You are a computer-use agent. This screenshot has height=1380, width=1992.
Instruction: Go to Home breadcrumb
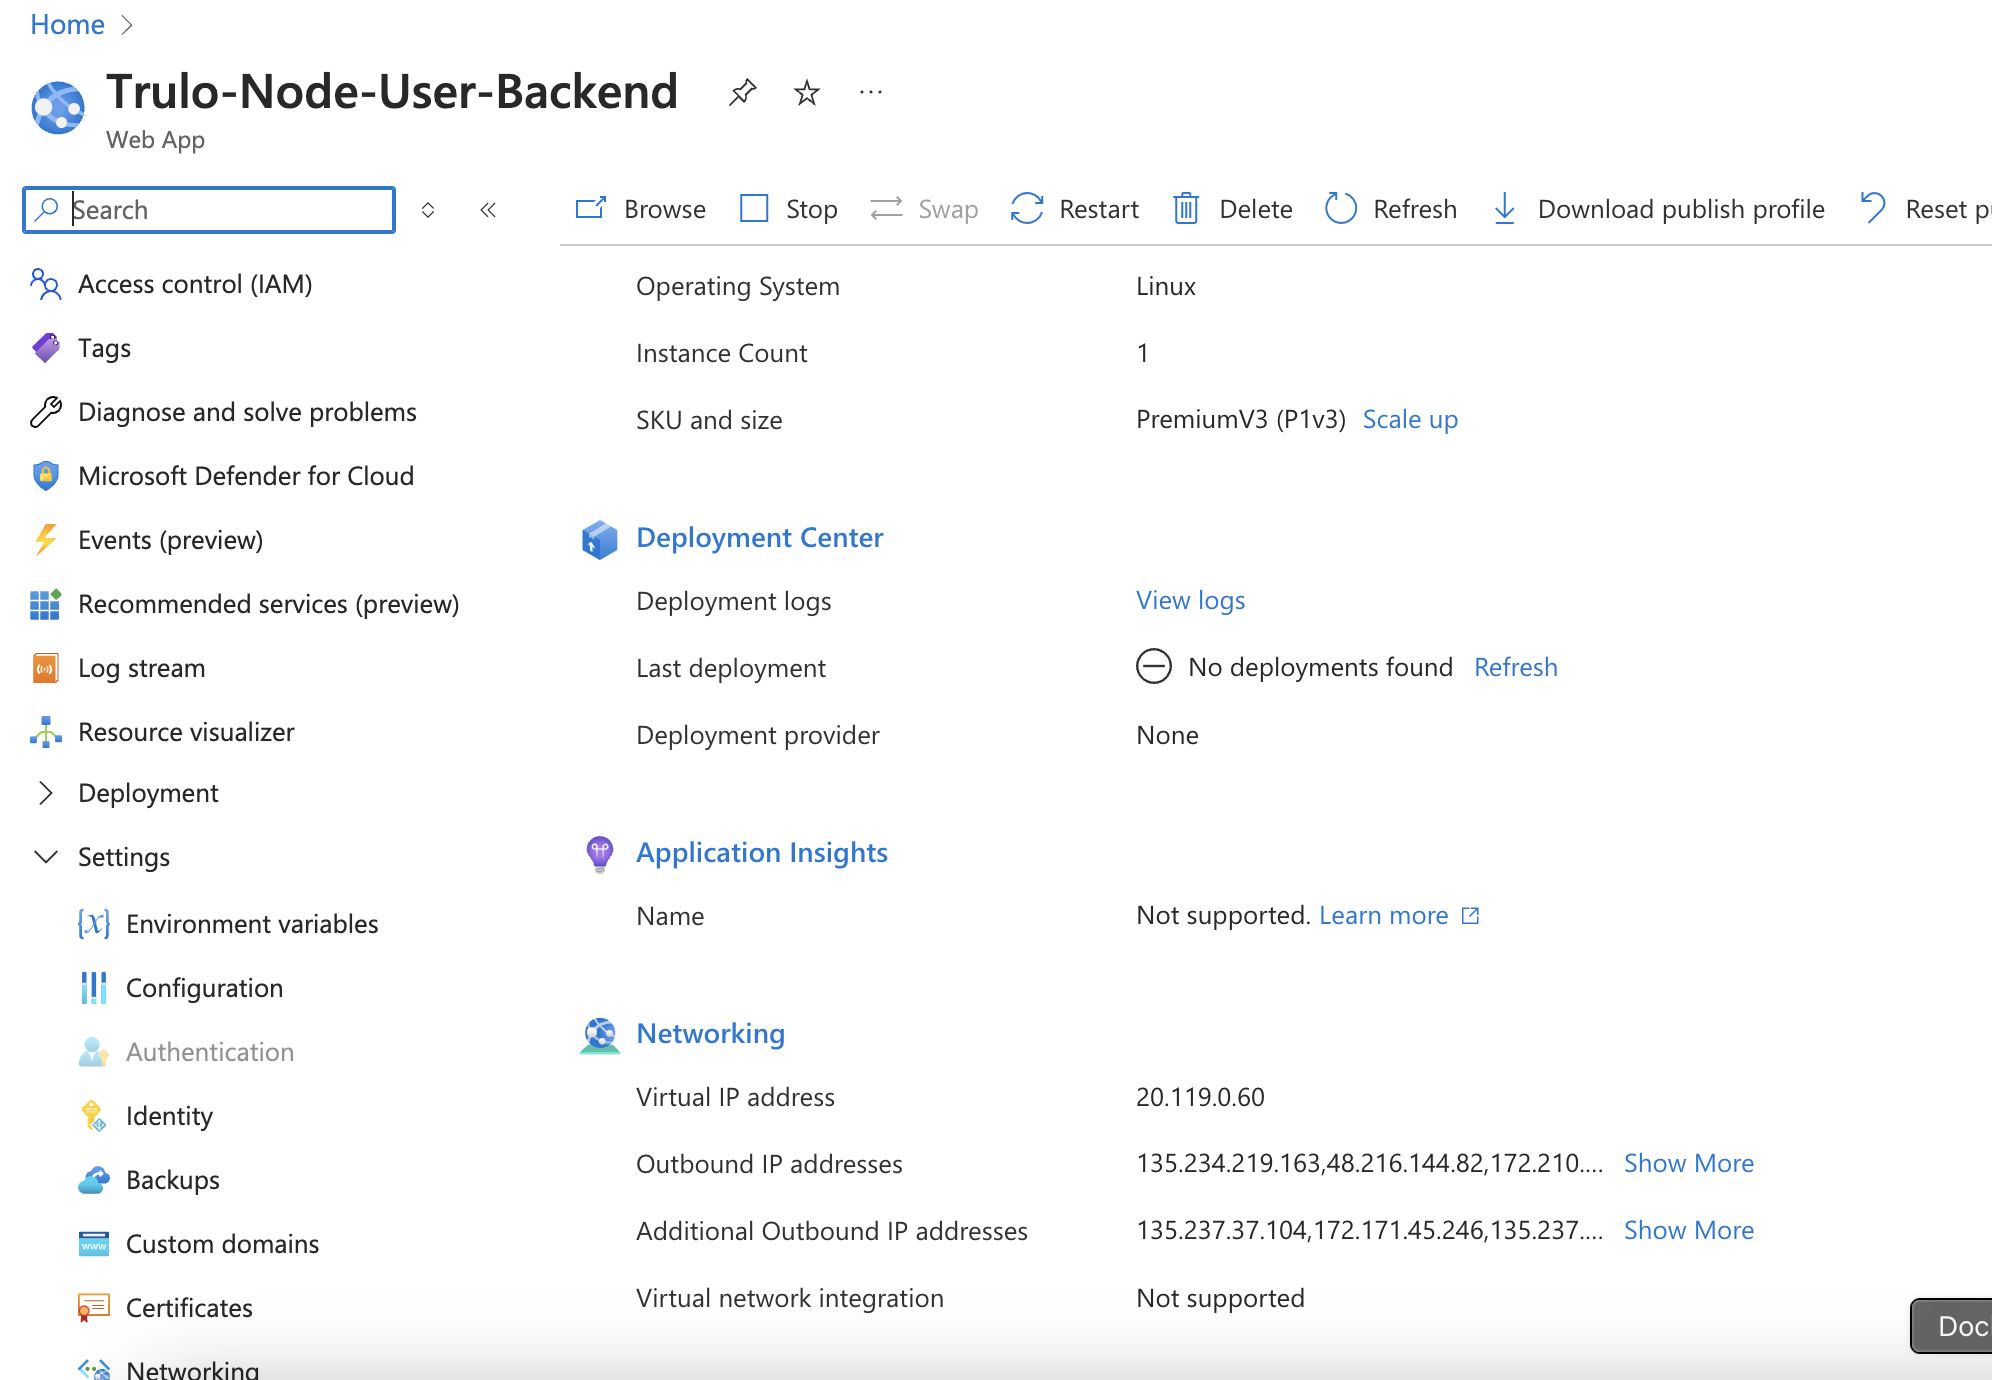(x=67, y=24)
